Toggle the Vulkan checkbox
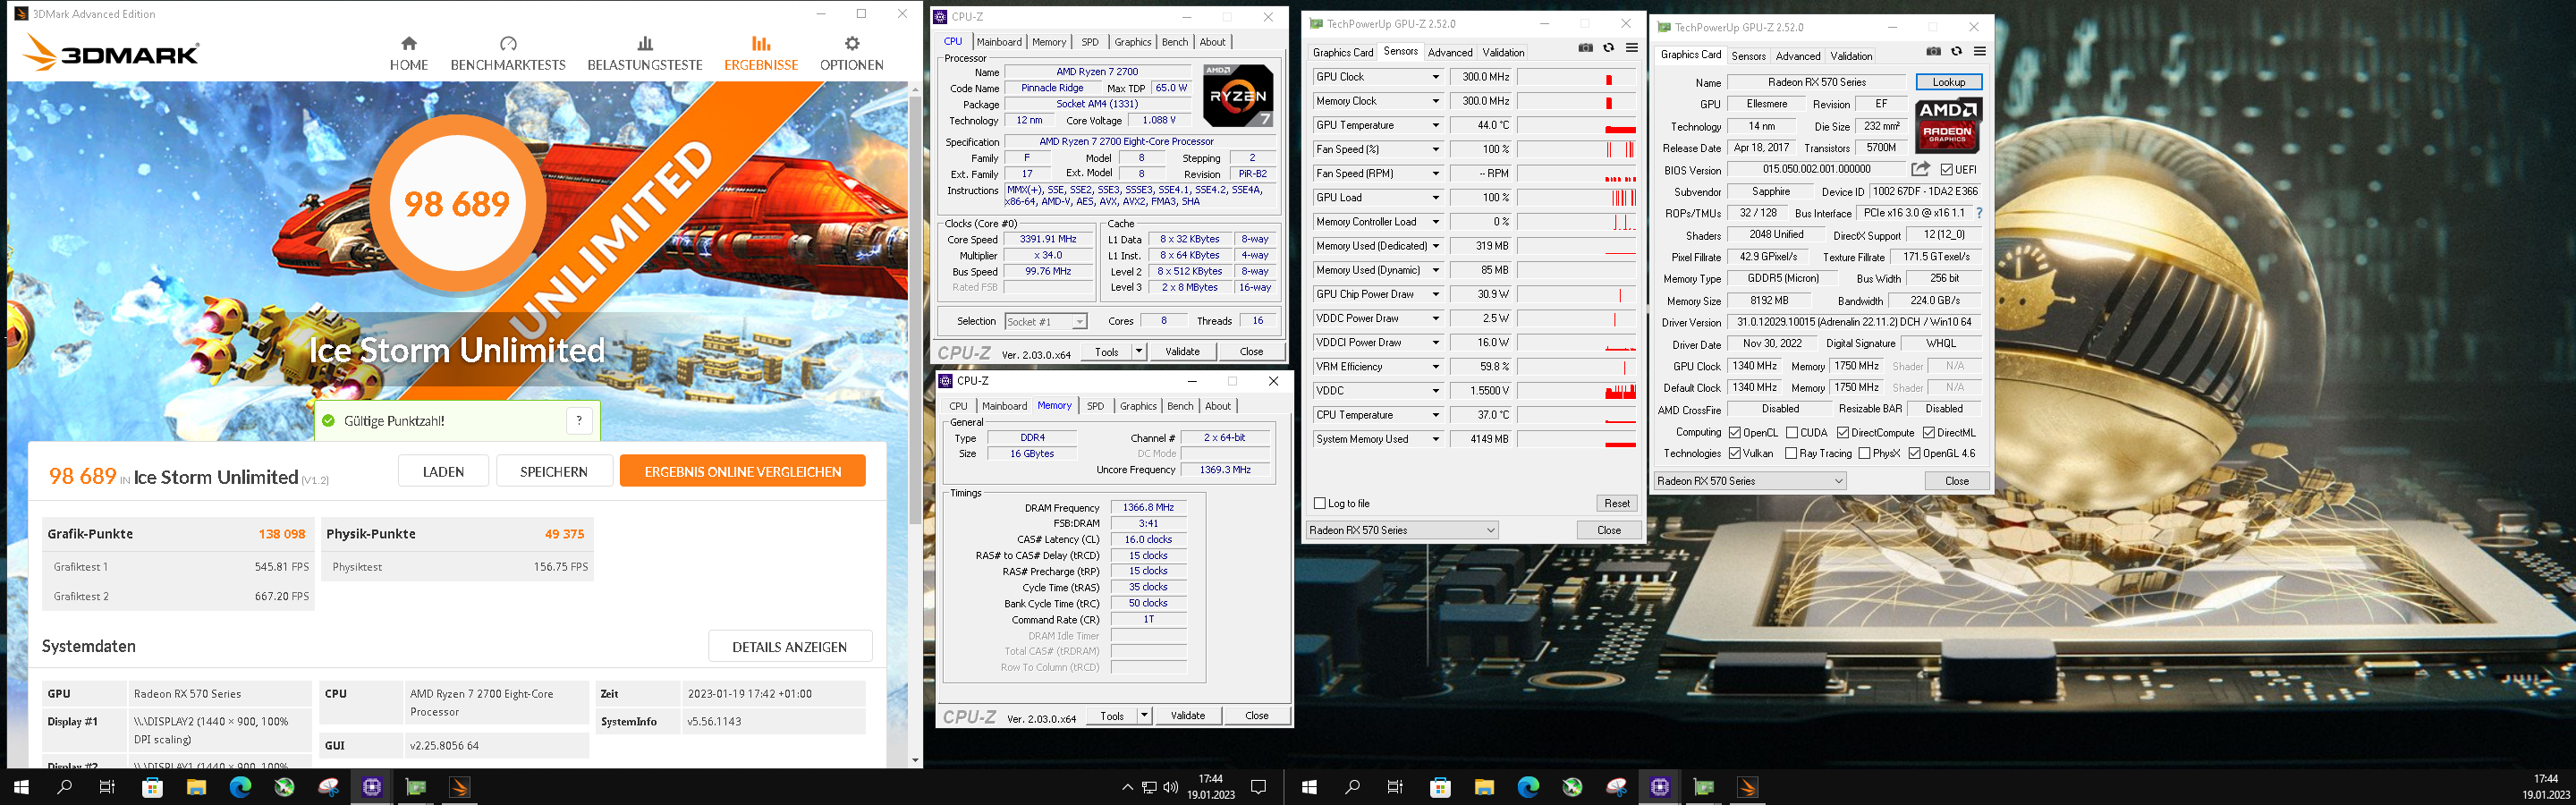 pyautogui.click(x=1735, y=454)
